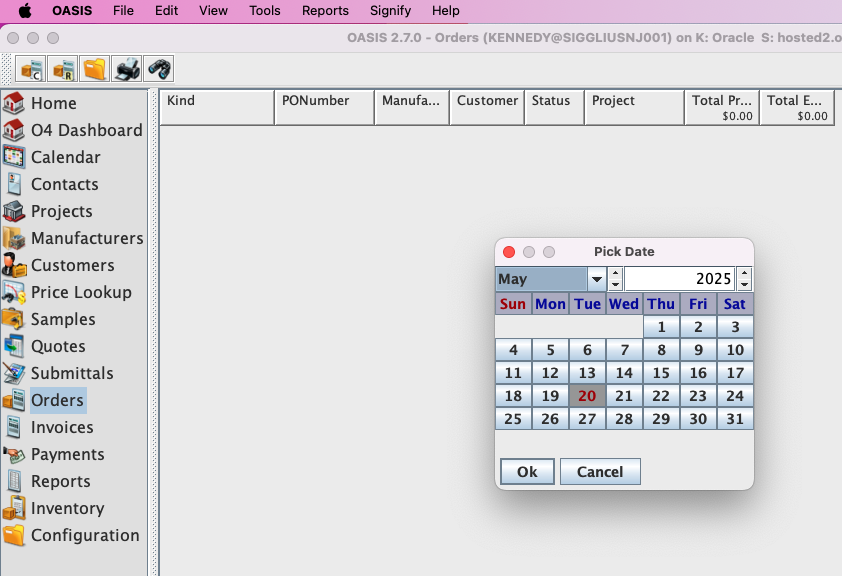Confirm date with the Ok button
842x576 pixels.
(x=527, y=472)
